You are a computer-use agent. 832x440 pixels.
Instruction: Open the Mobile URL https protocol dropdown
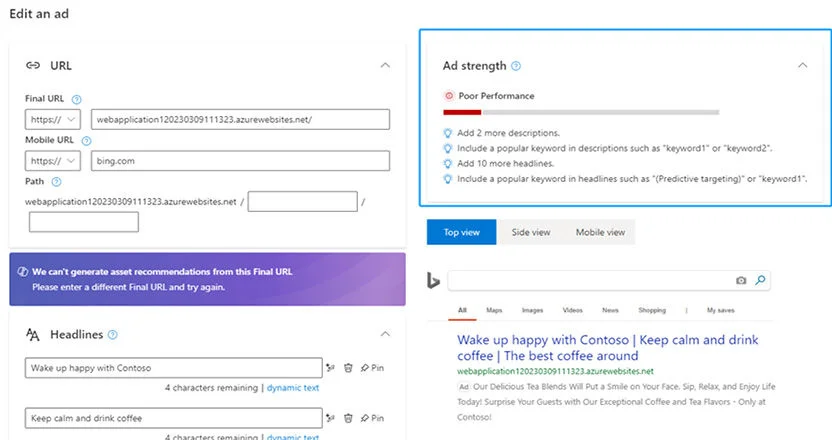click(x=53, y=161)
